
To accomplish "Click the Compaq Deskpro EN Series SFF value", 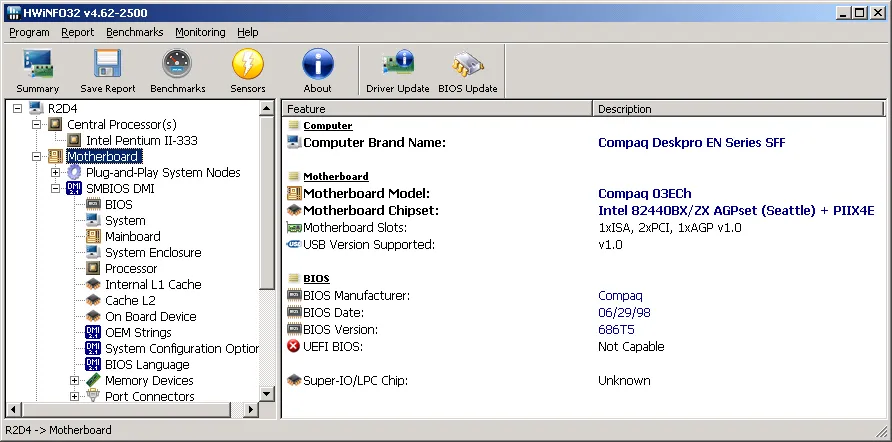I will coord(691,143).
